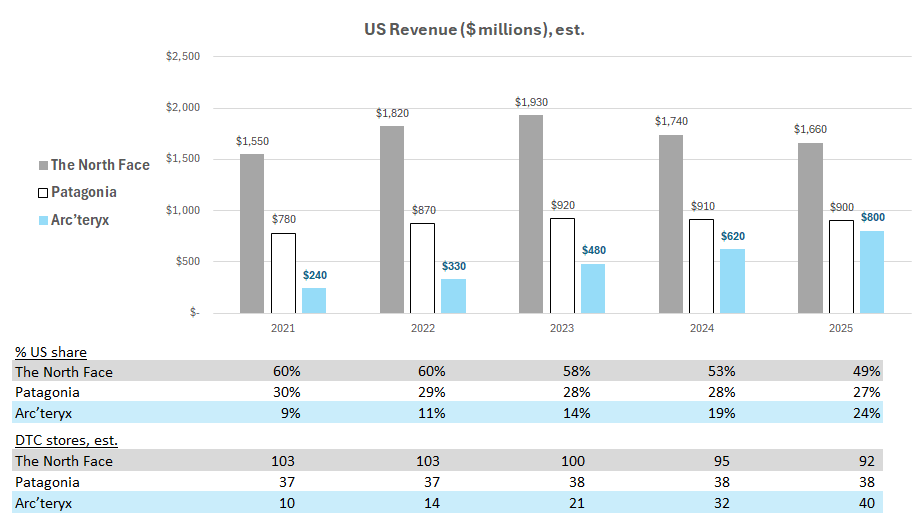Select the $330 data label
This screenshot has width=919, height=513.
point(454,266)
